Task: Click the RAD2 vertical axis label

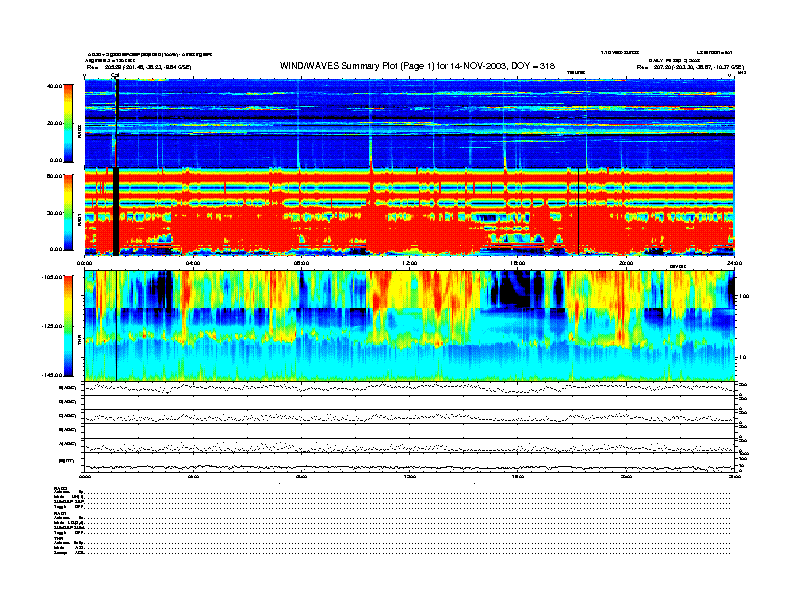Action: point(79,132)
